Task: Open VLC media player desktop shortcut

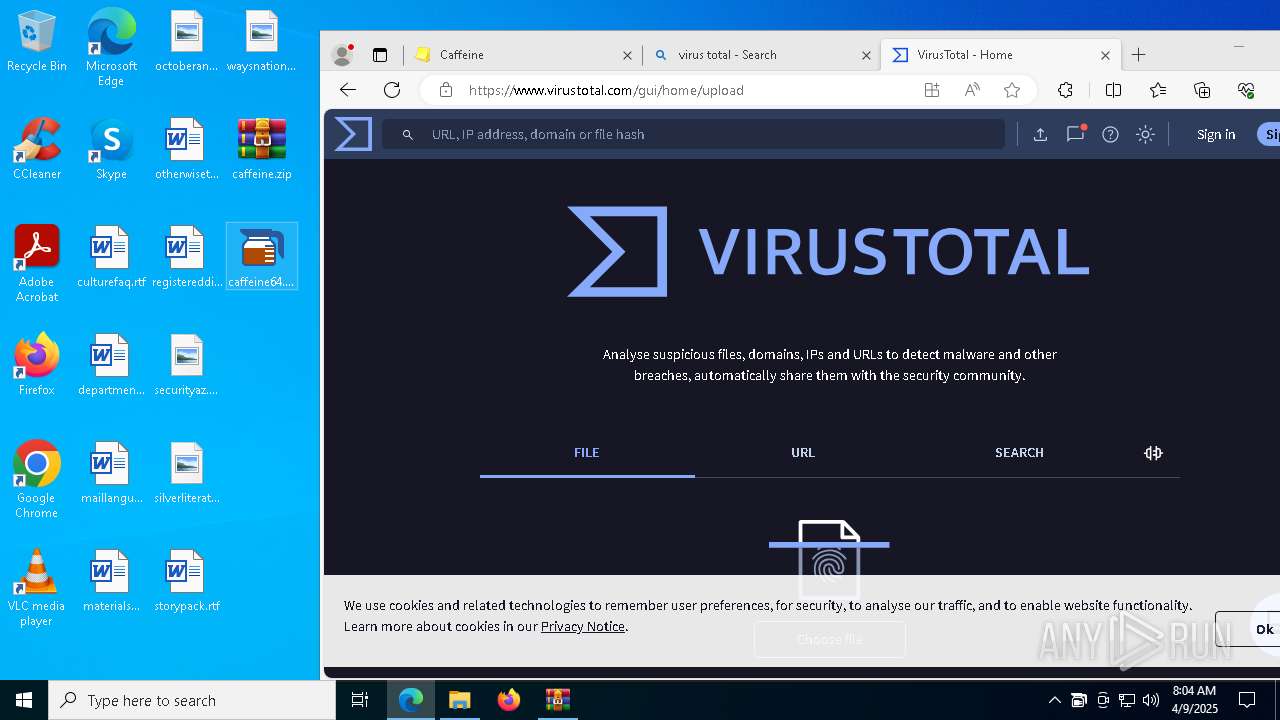Action: tap(37, 588)
